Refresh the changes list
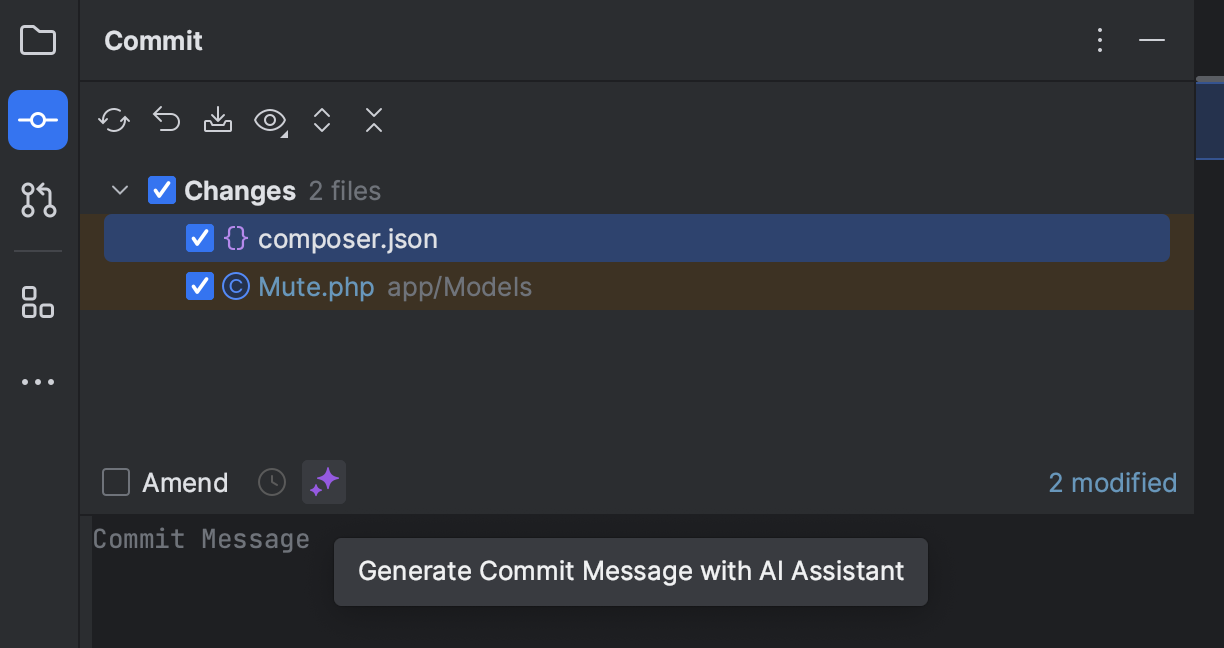The width and height of the screenshot is (1224, 648). click(x=114, y=121)
